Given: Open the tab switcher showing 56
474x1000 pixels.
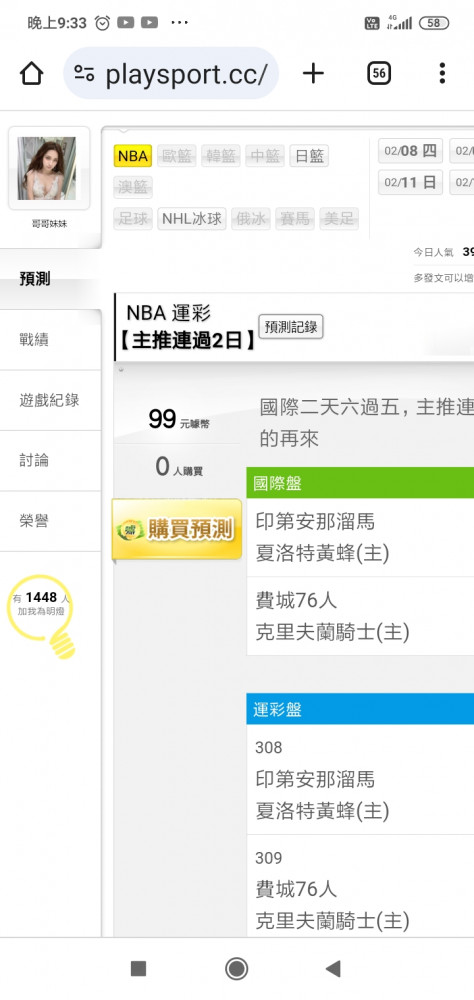Looking at the screenshot, I should click(379, 73).
